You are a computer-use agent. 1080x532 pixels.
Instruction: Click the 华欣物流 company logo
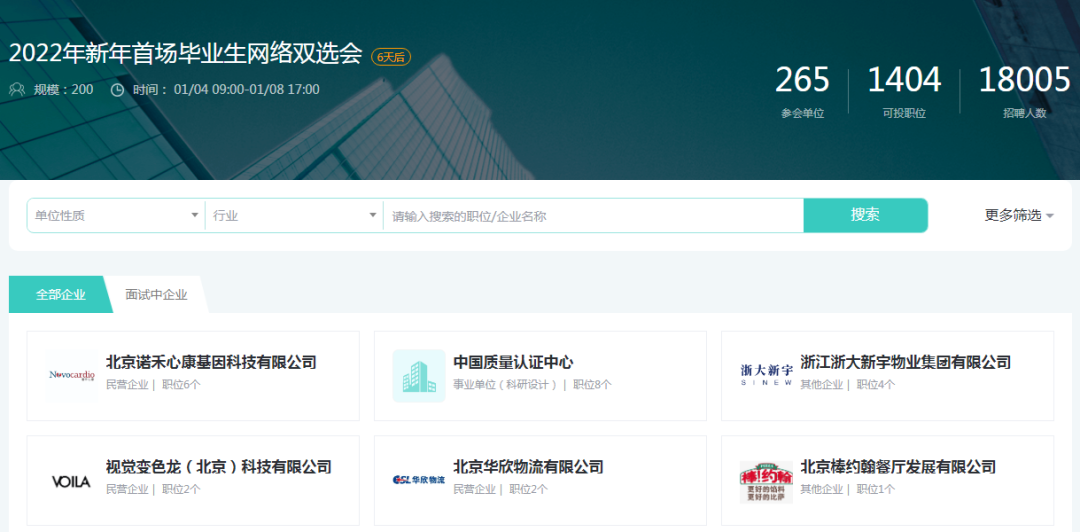(x=419, y=480)
